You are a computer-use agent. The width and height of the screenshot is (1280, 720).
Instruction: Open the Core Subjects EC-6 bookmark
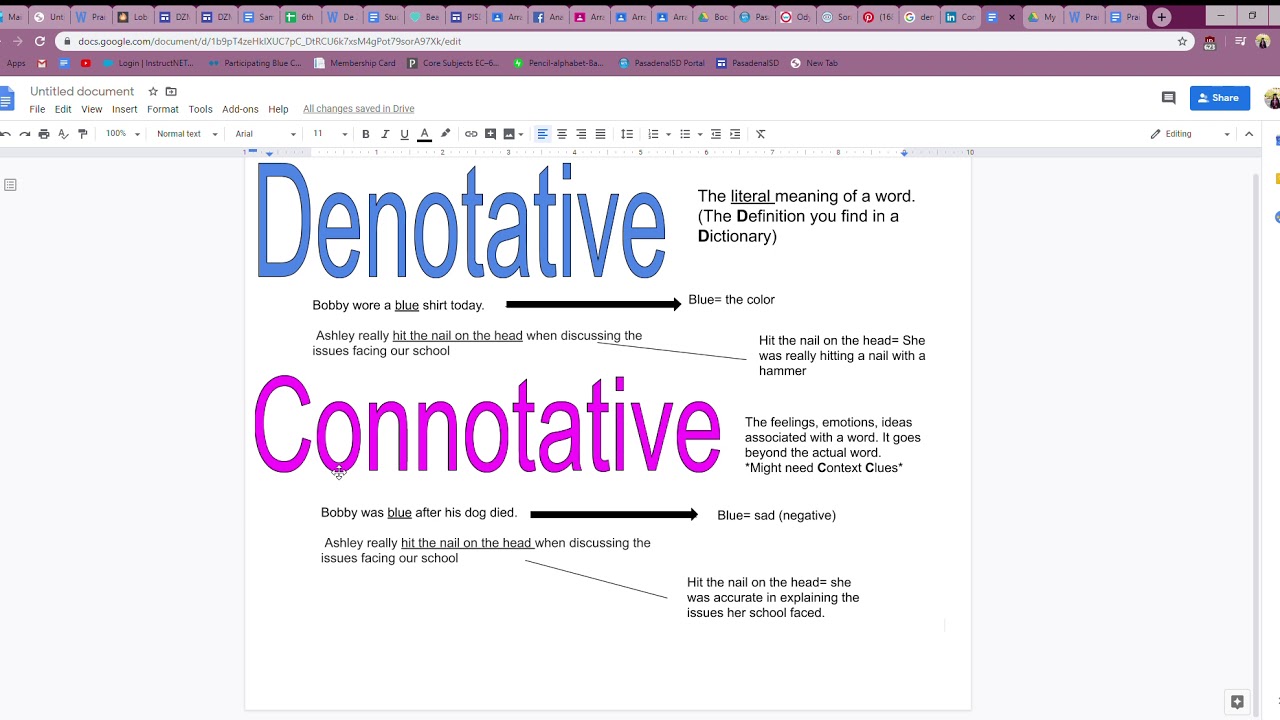[x=452, y=63]
